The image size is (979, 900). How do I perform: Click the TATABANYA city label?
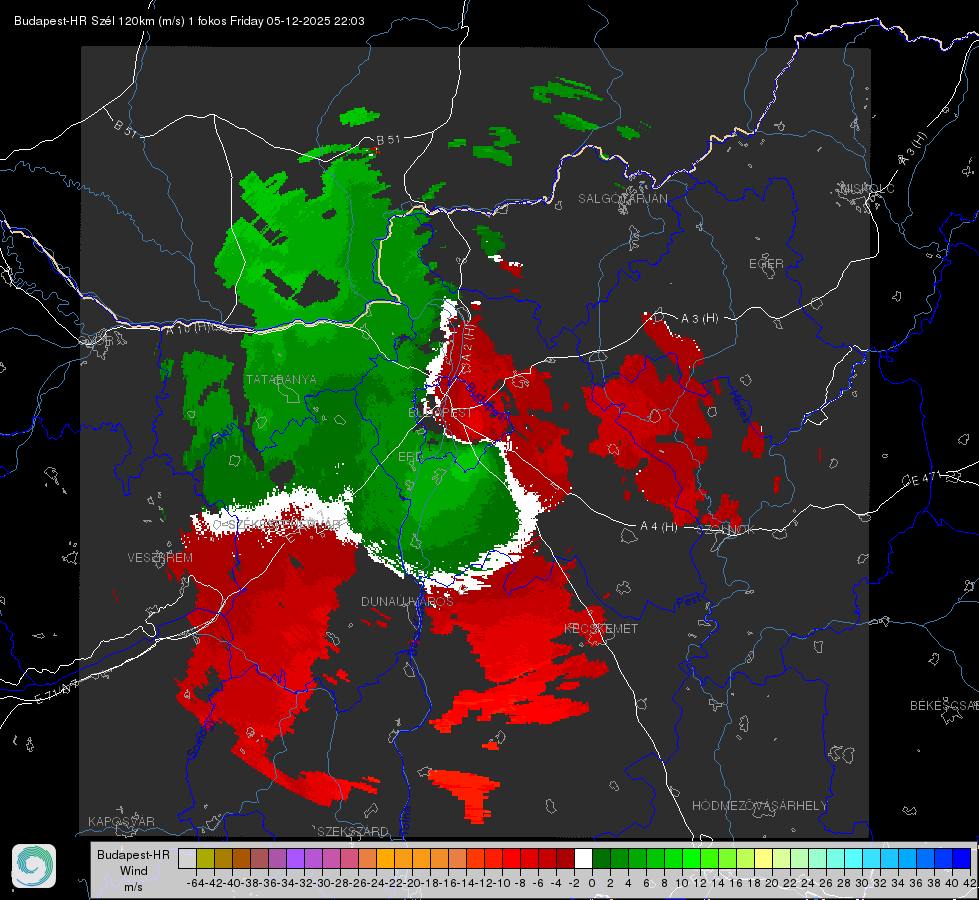(x=281, y=379)
